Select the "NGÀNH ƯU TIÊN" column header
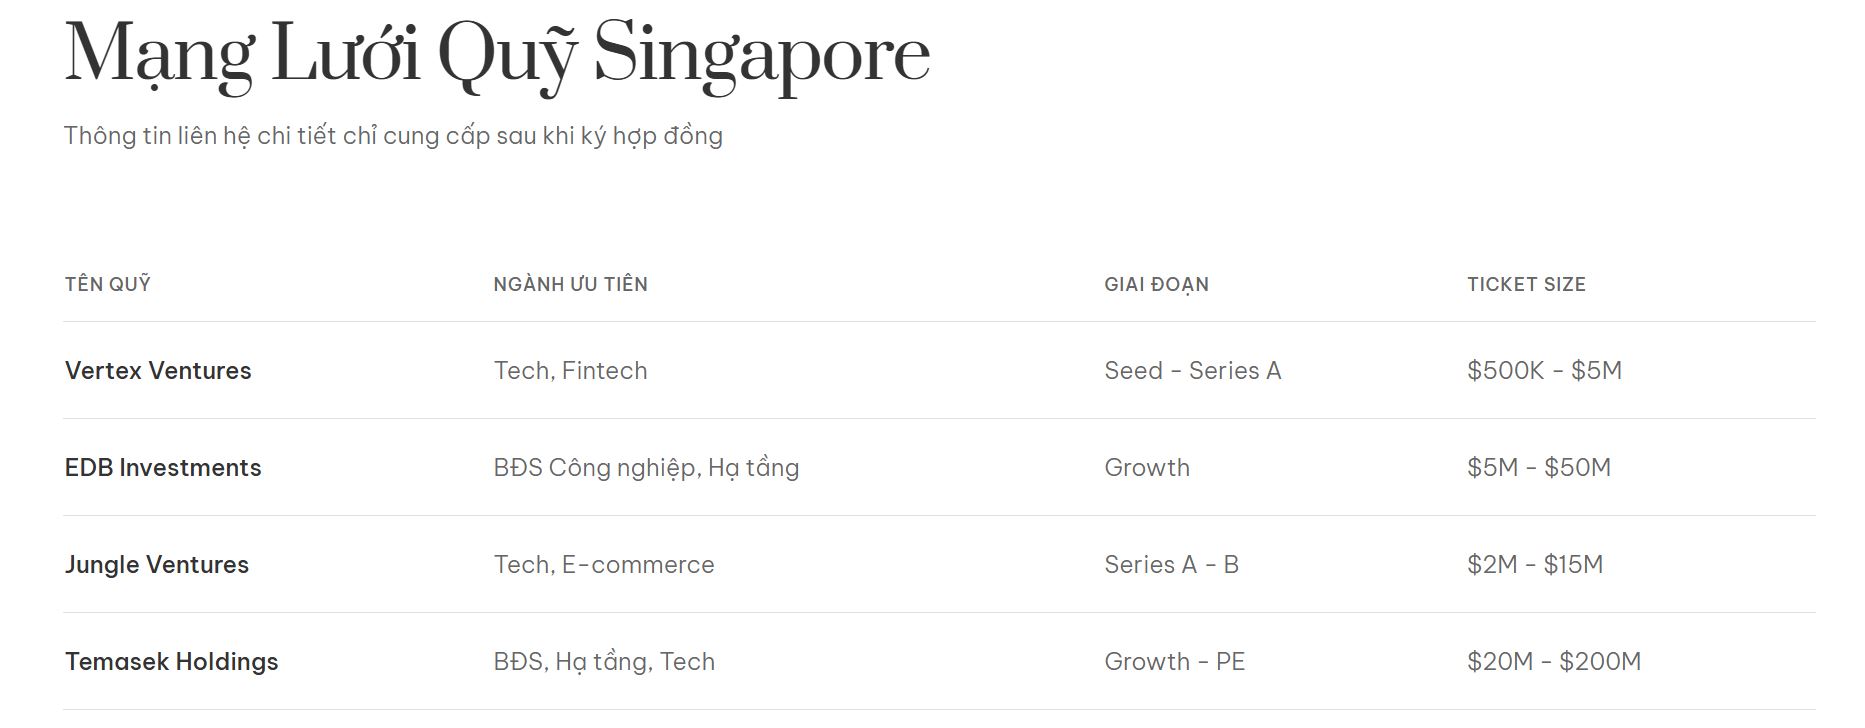Viewport: 1865px width, 728px height. coord(570,284)
